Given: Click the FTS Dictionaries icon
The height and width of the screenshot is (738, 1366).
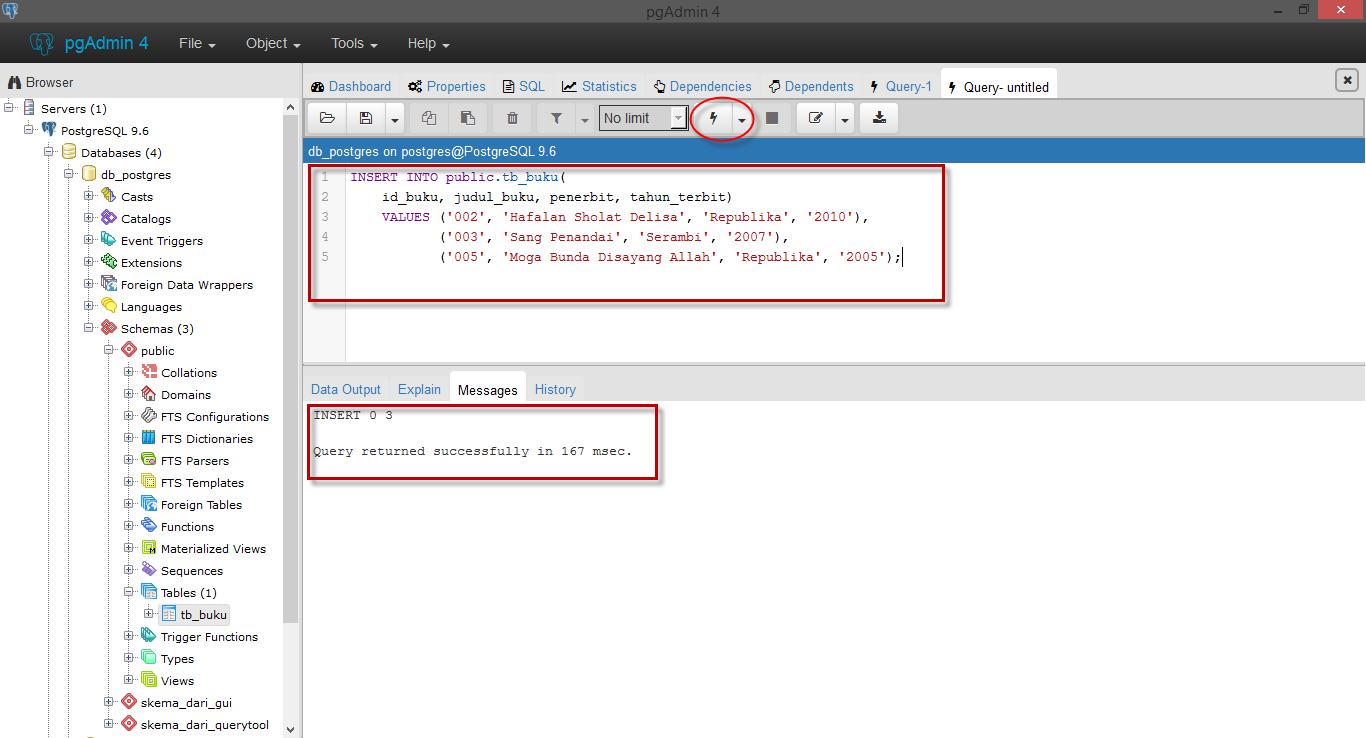Looking at the screenshot, I should click(x=148, y=438).
